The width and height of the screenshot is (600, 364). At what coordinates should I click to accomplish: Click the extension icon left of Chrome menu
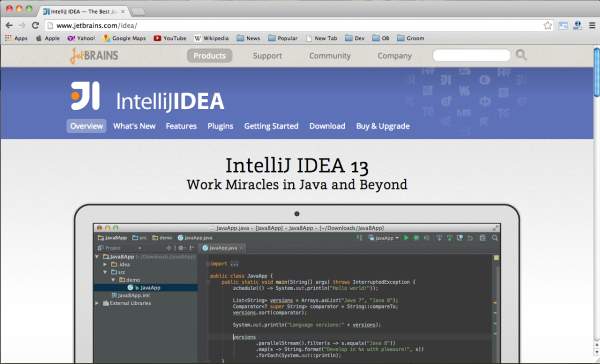pyautogui.click(x=577, y=25)
